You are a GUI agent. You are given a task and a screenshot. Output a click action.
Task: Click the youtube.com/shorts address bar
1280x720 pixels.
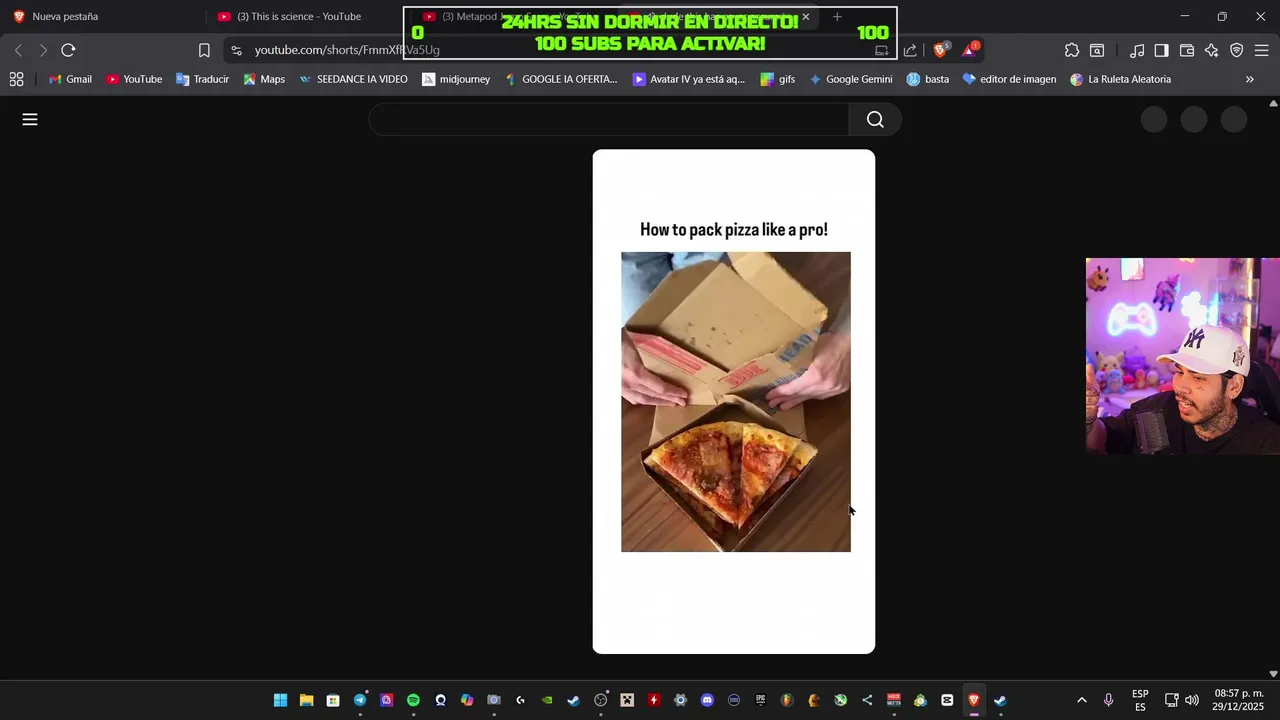pos(346,50)
